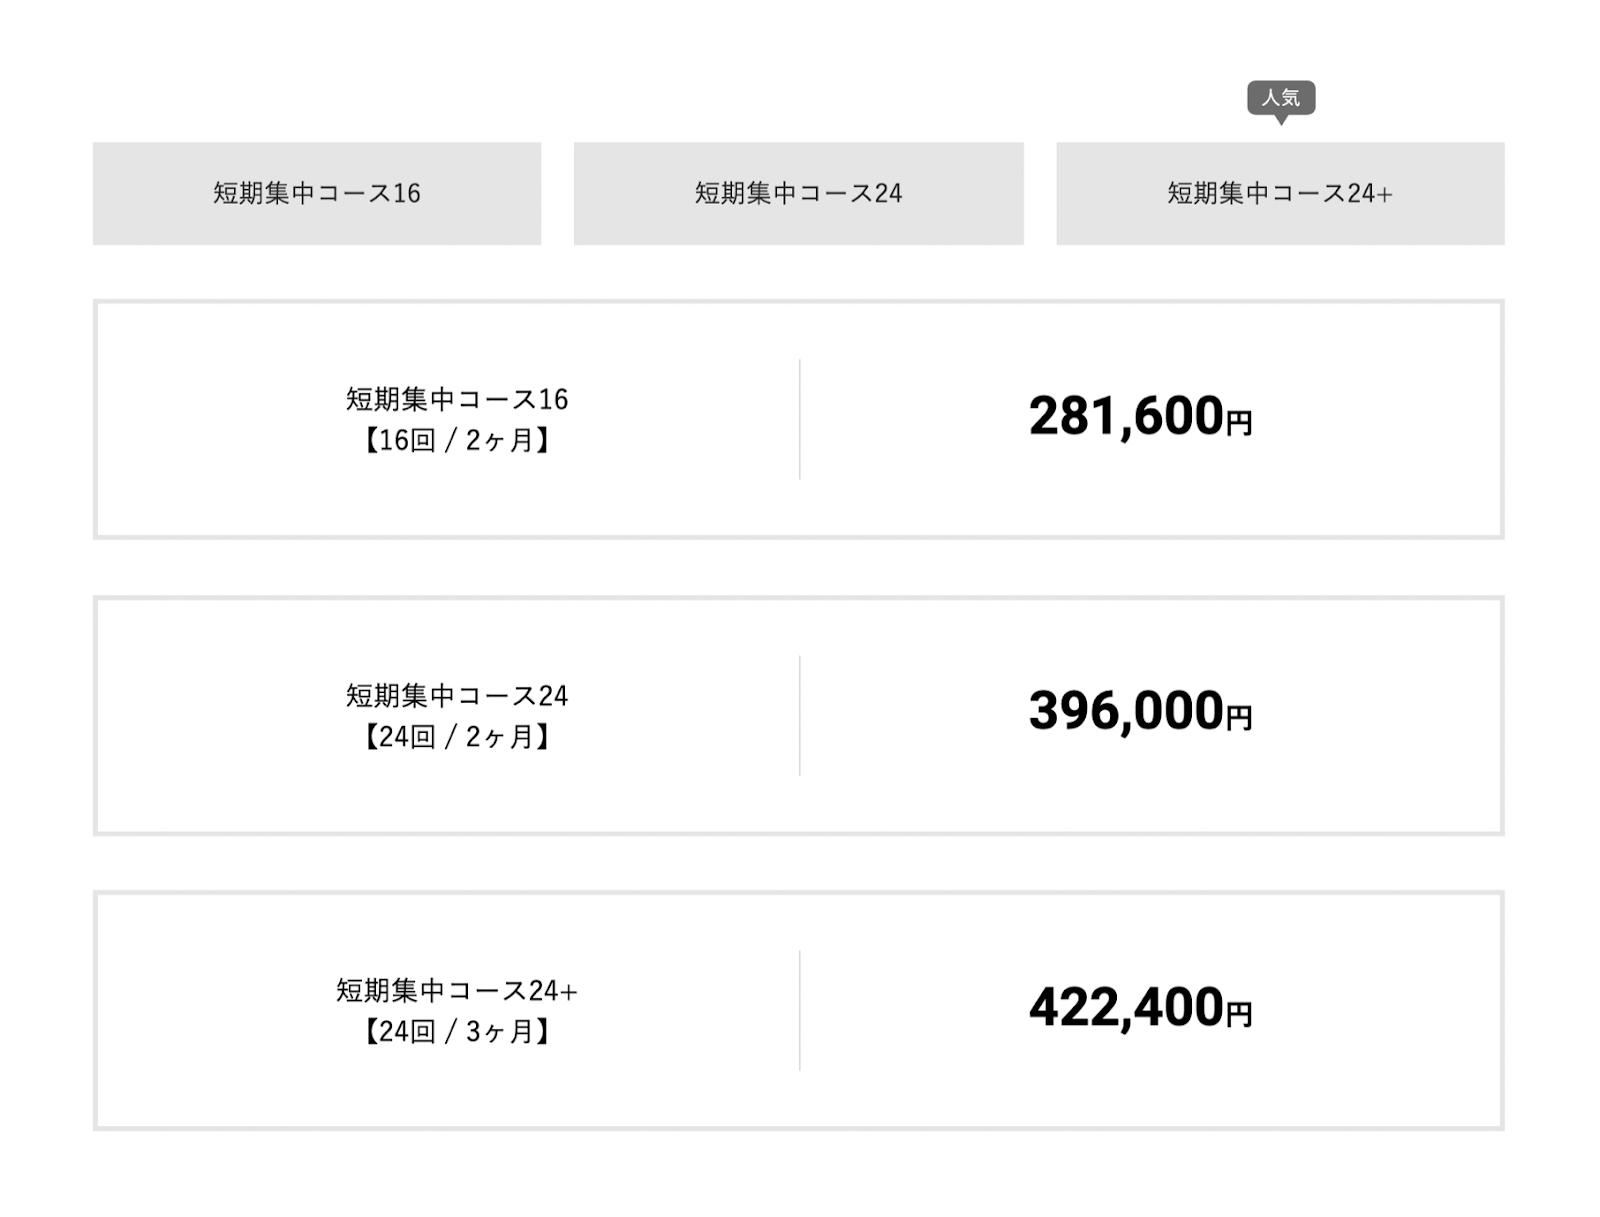Open the 短期集中コース24+ tab

(x=1280, y=193)
